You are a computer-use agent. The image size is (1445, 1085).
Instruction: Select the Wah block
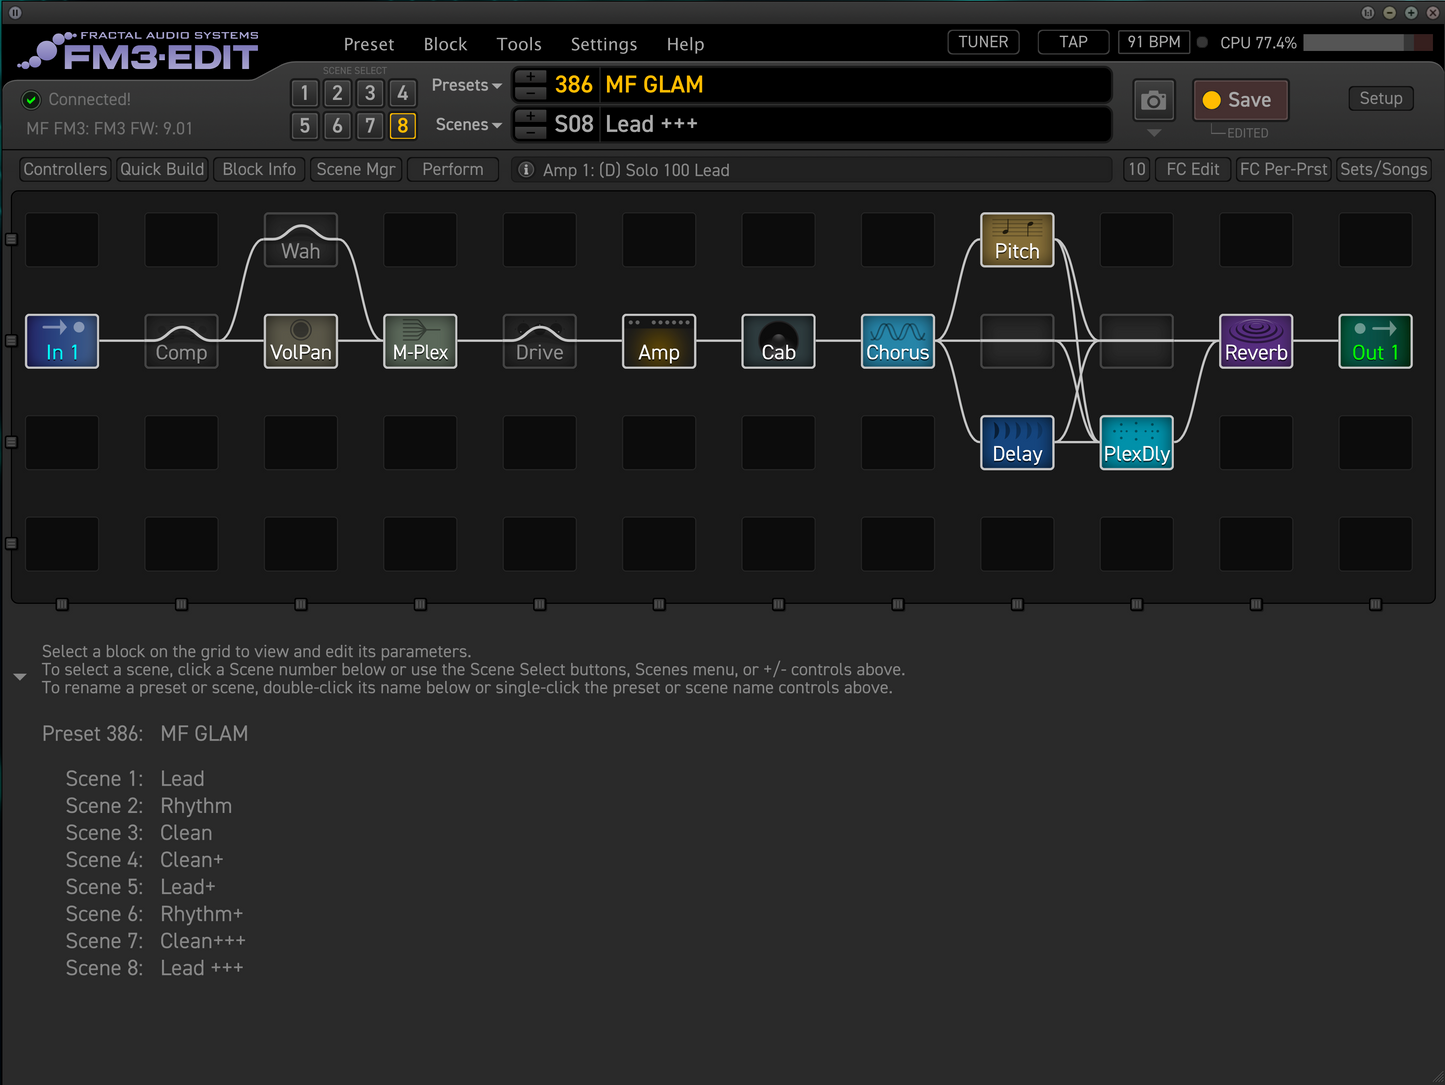point(301,240)
